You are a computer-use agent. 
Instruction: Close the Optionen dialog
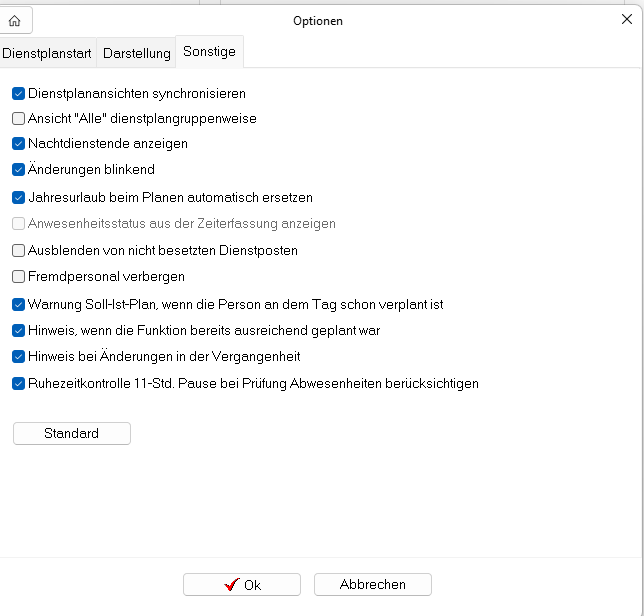click(x=627, y=19)
